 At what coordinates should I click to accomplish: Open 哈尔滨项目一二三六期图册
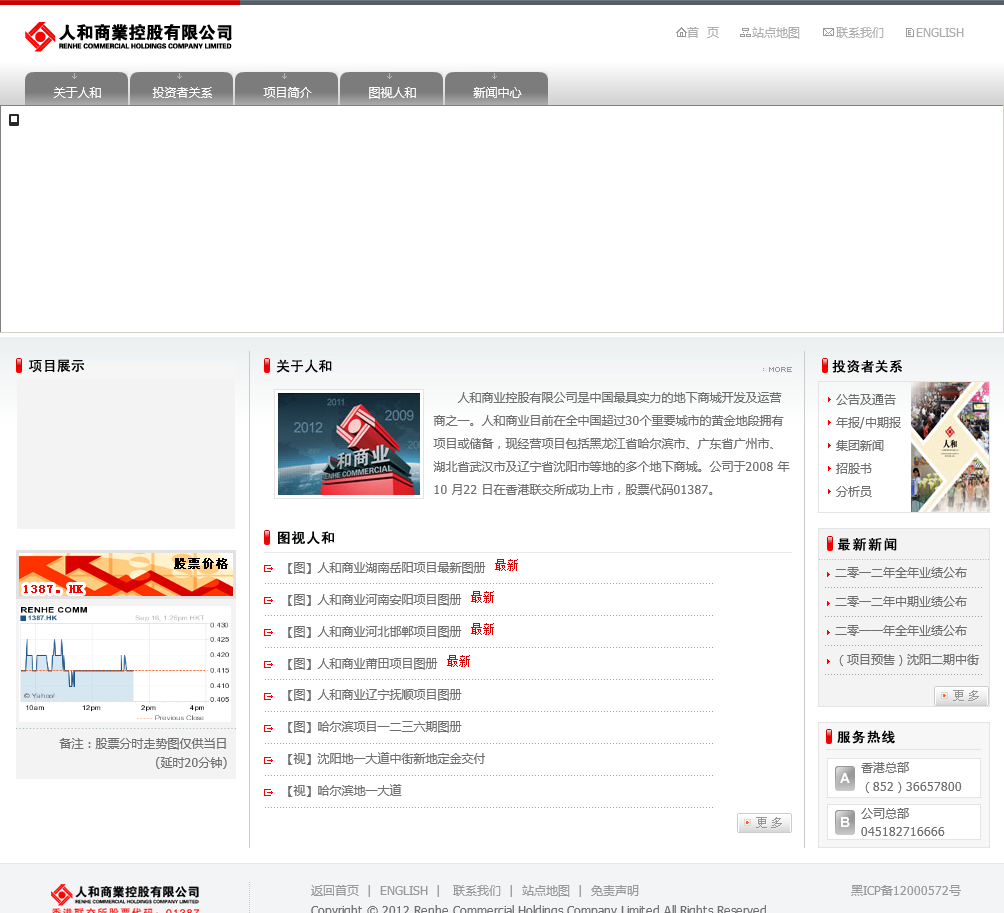point(373,727)
